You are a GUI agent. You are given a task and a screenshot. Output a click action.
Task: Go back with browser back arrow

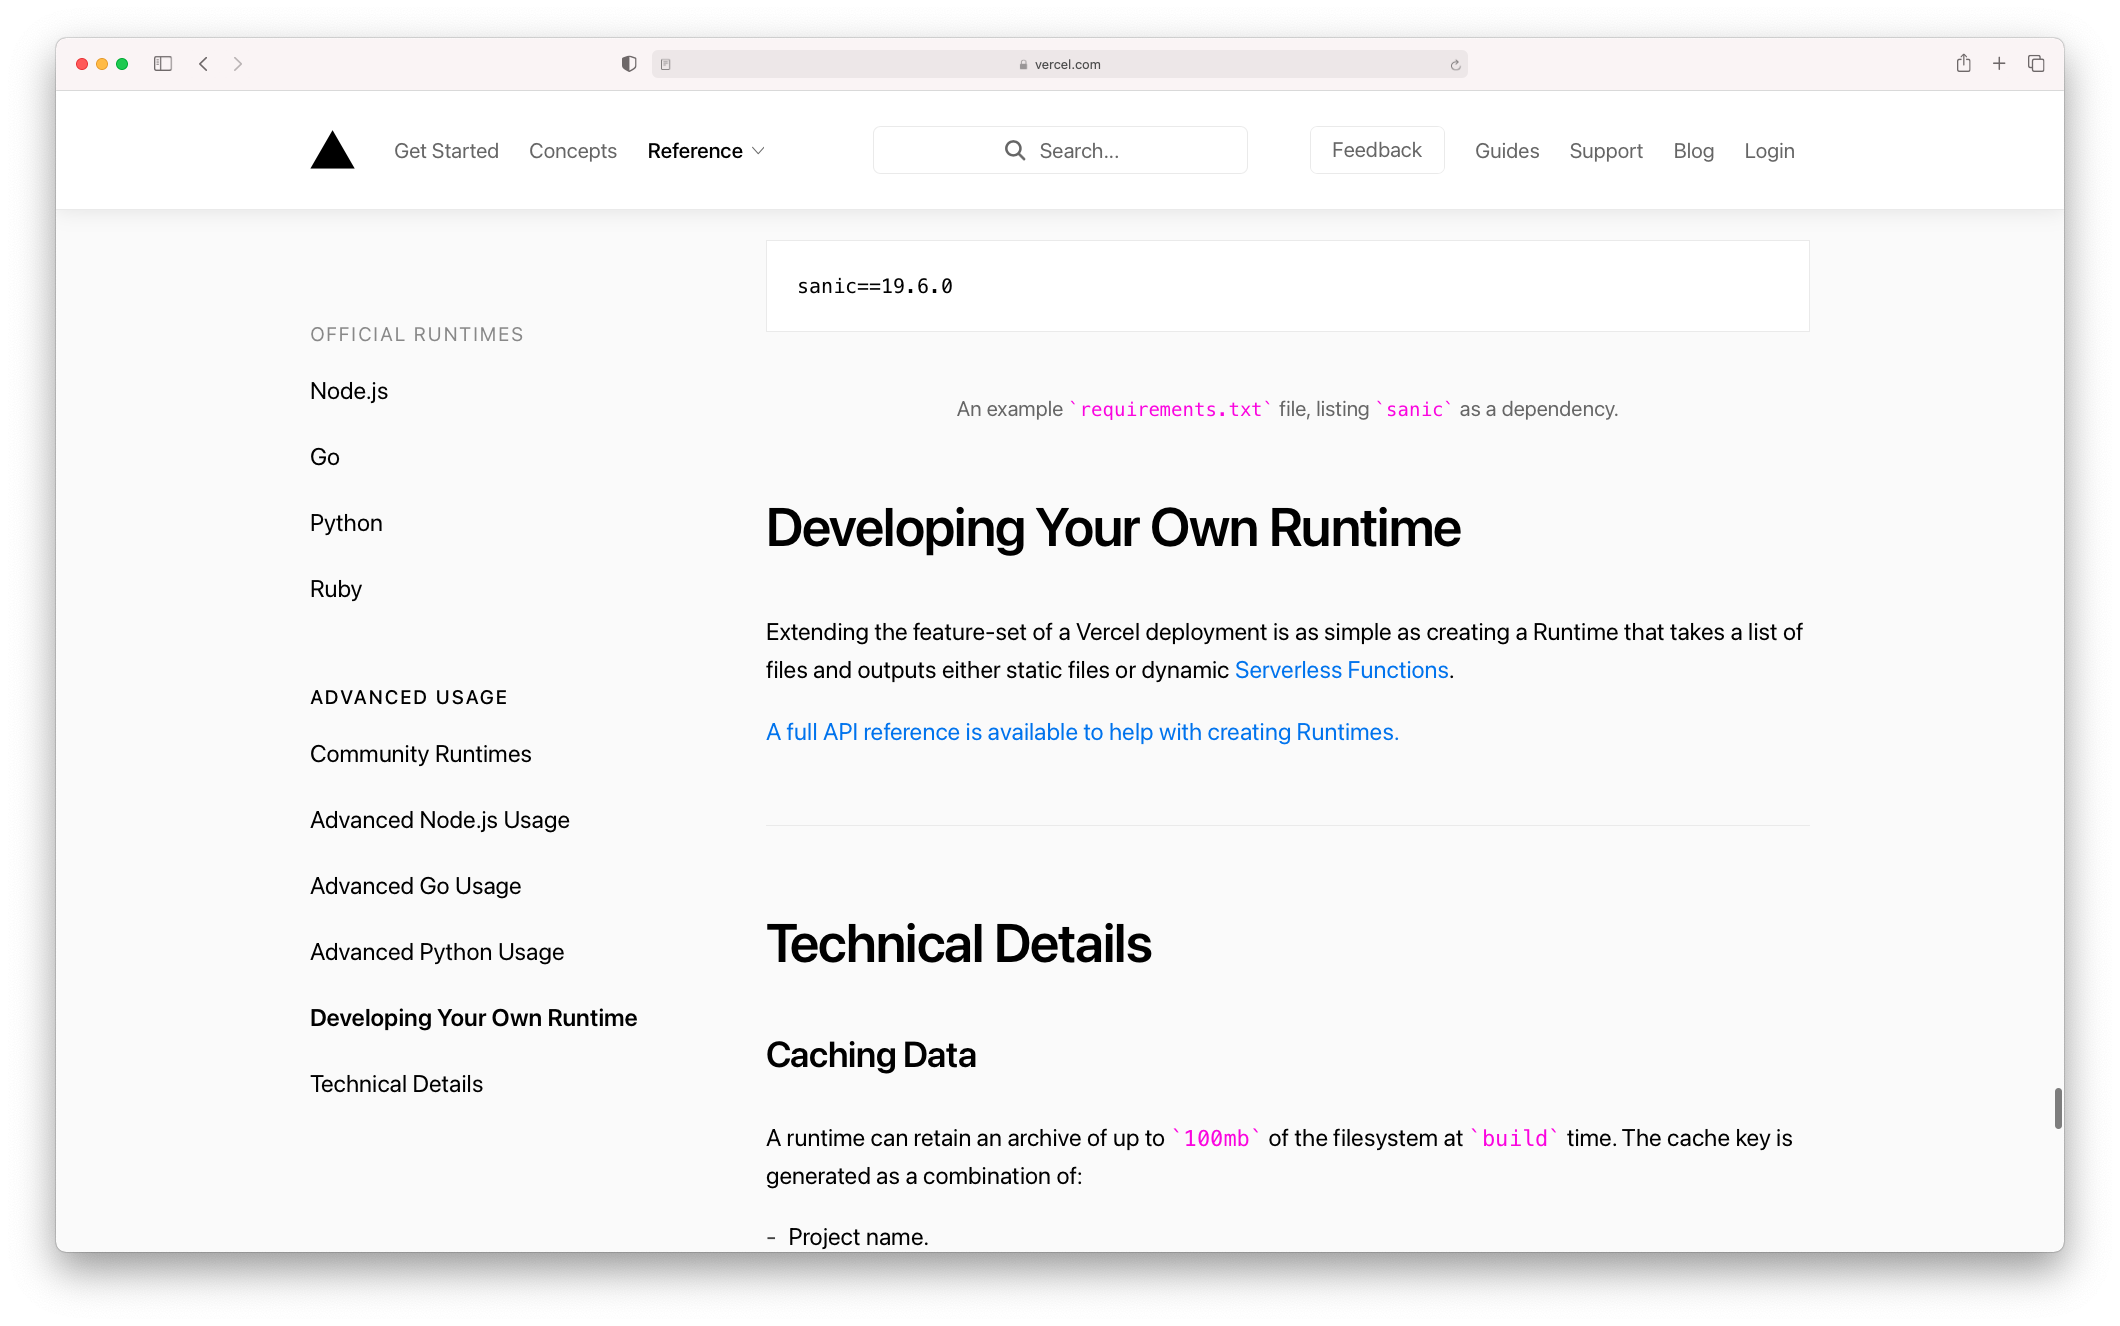pos(203,64)
